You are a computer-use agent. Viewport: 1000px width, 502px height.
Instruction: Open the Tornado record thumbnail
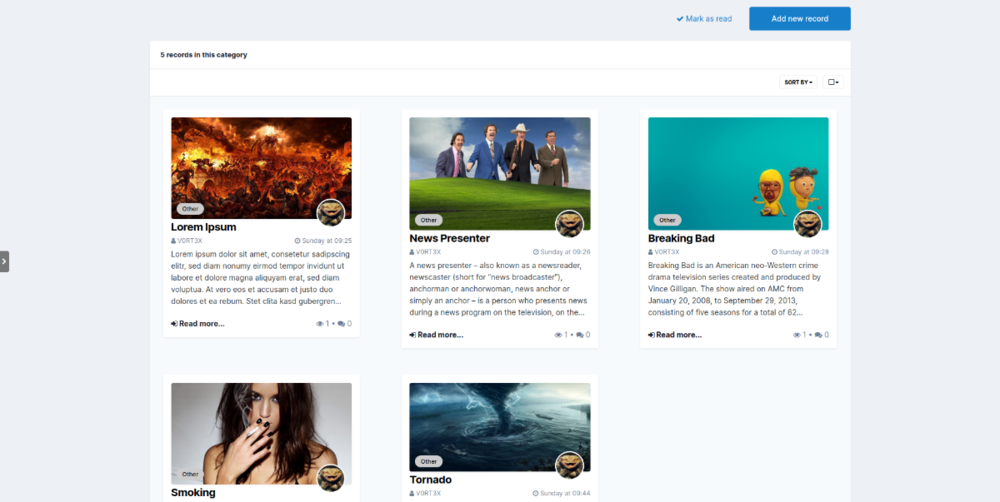499,427
